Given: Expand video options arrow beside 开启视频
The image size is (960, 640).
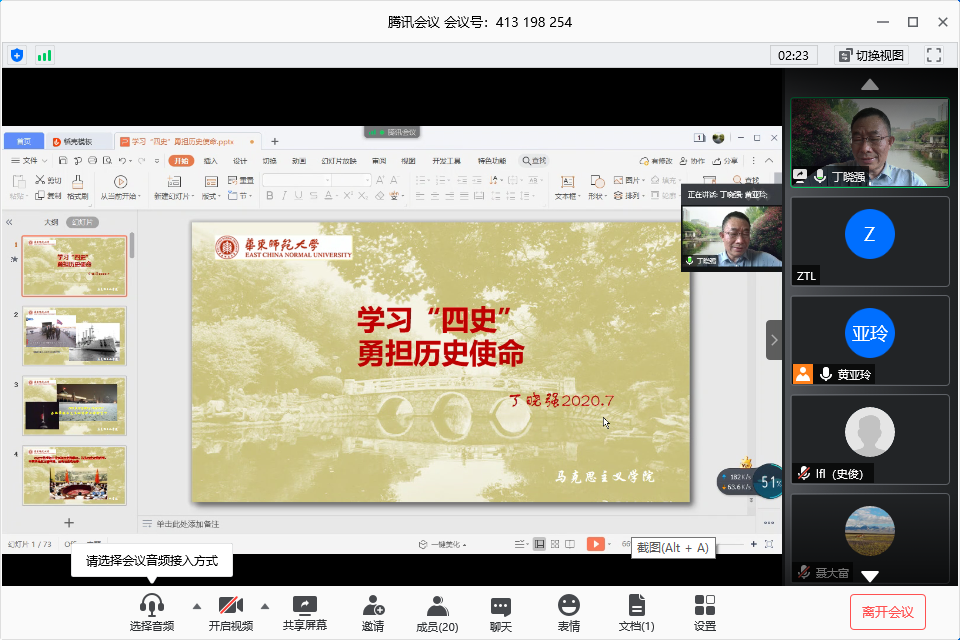Looking at the screenshot, I should pyautogui.click(x=264, y=606).
